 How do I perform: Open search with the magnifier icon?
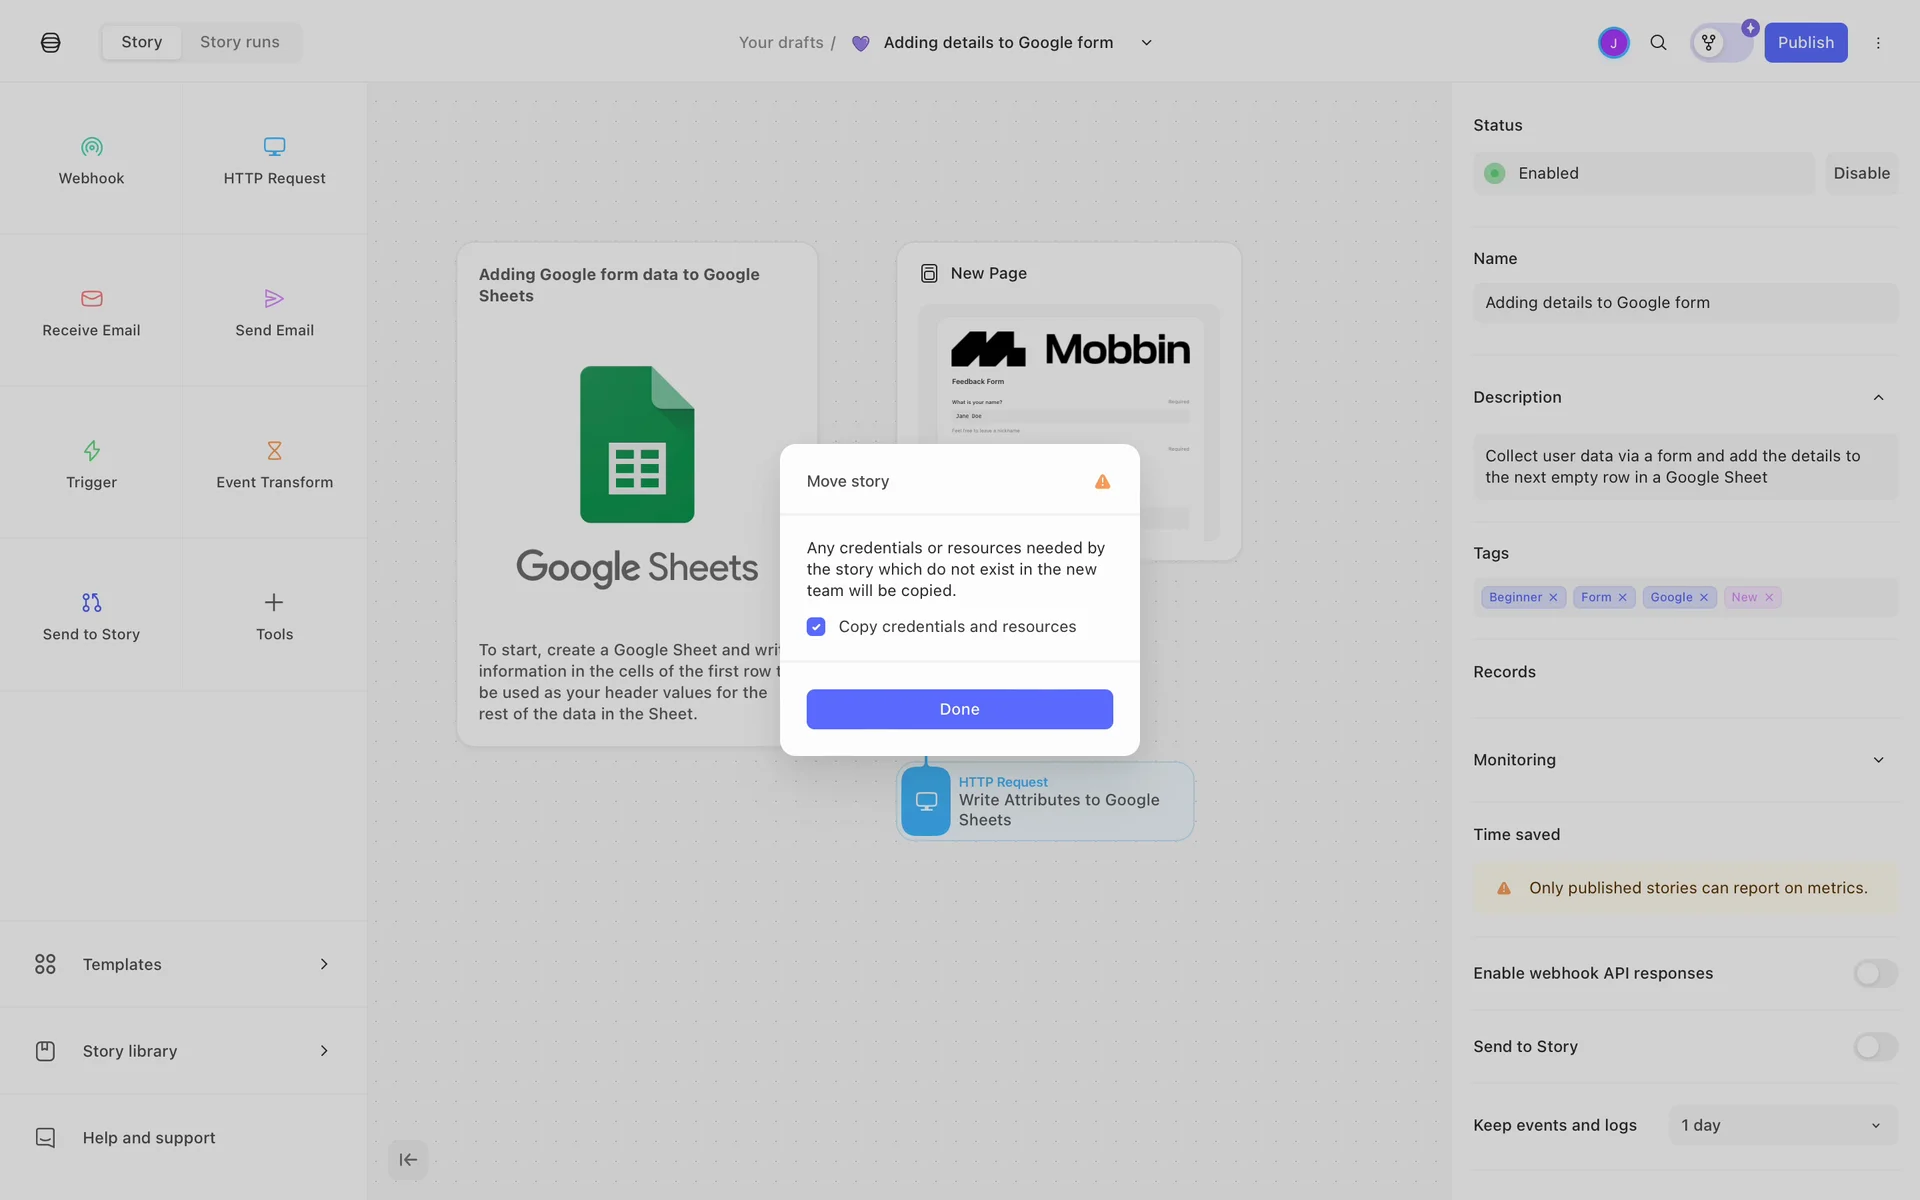pos(1658,43)
